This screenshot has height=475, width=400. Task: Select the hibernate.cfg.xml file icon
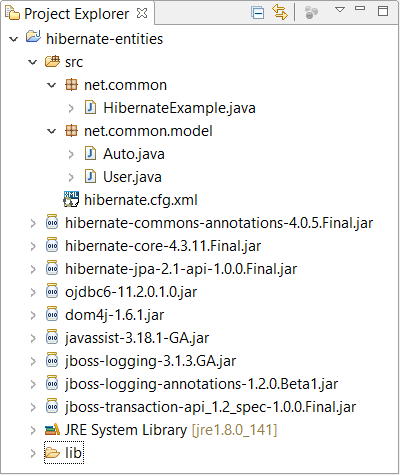71,199
